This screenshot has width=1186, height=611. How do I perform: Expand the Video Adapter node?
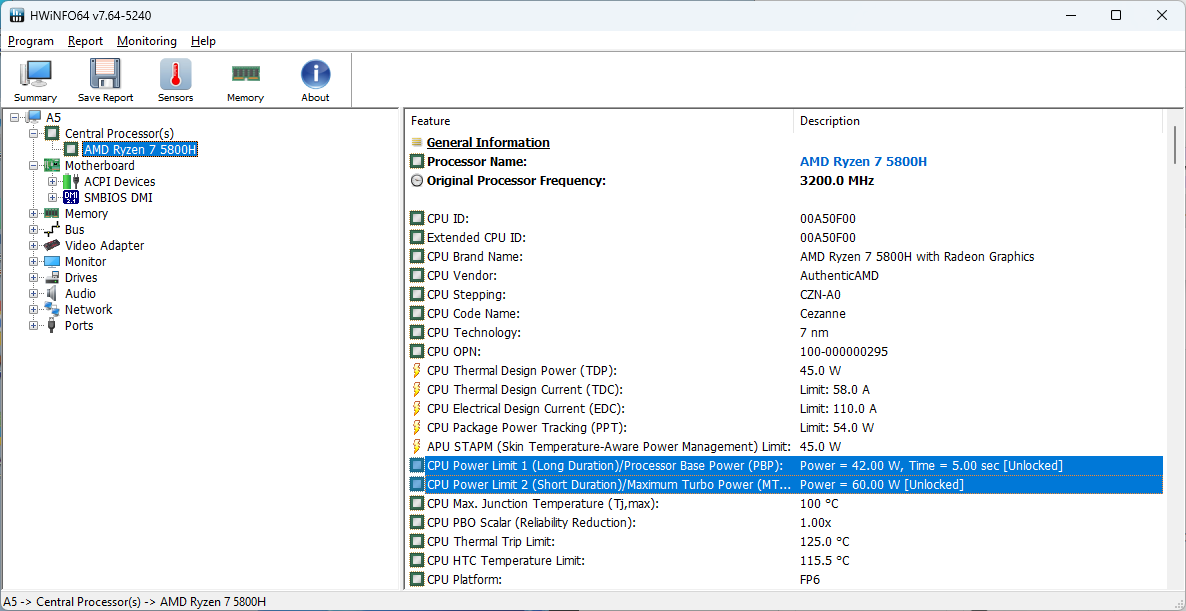pyautogui.click(x=33, y=246)
